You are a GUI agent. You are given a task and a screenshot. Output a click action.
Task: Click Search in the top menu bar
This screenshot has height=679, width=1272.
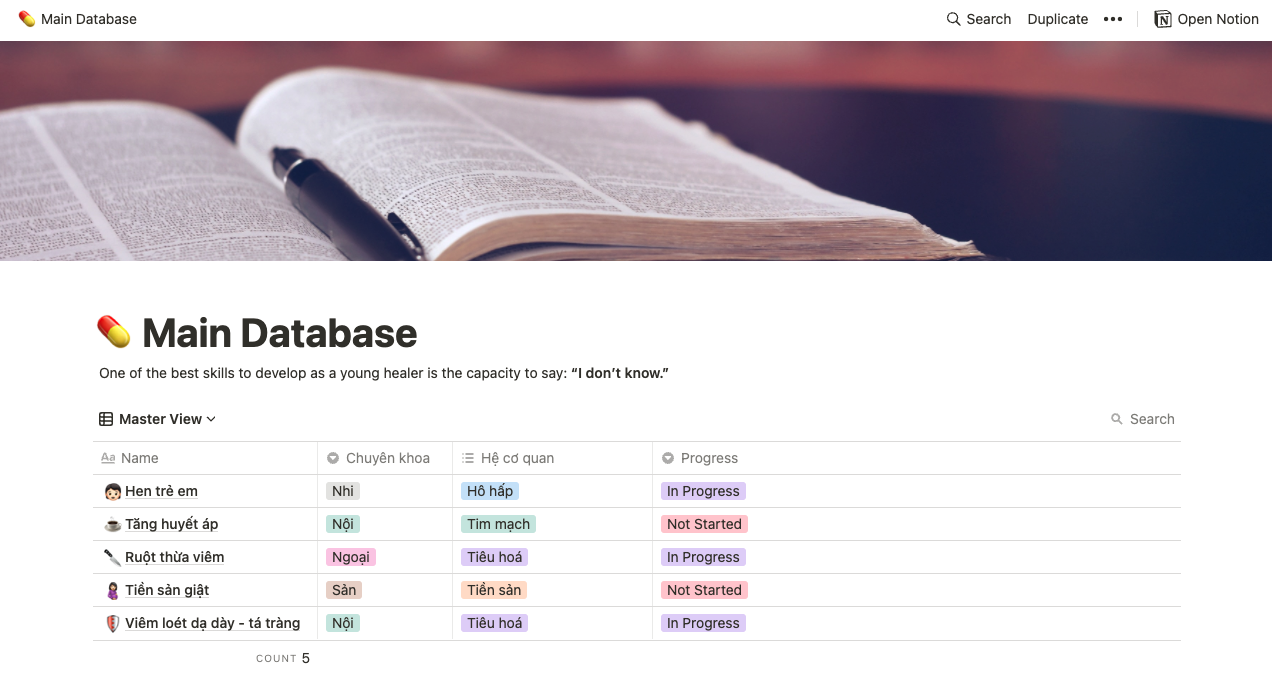pyautogui.click(x=988, y=18)
